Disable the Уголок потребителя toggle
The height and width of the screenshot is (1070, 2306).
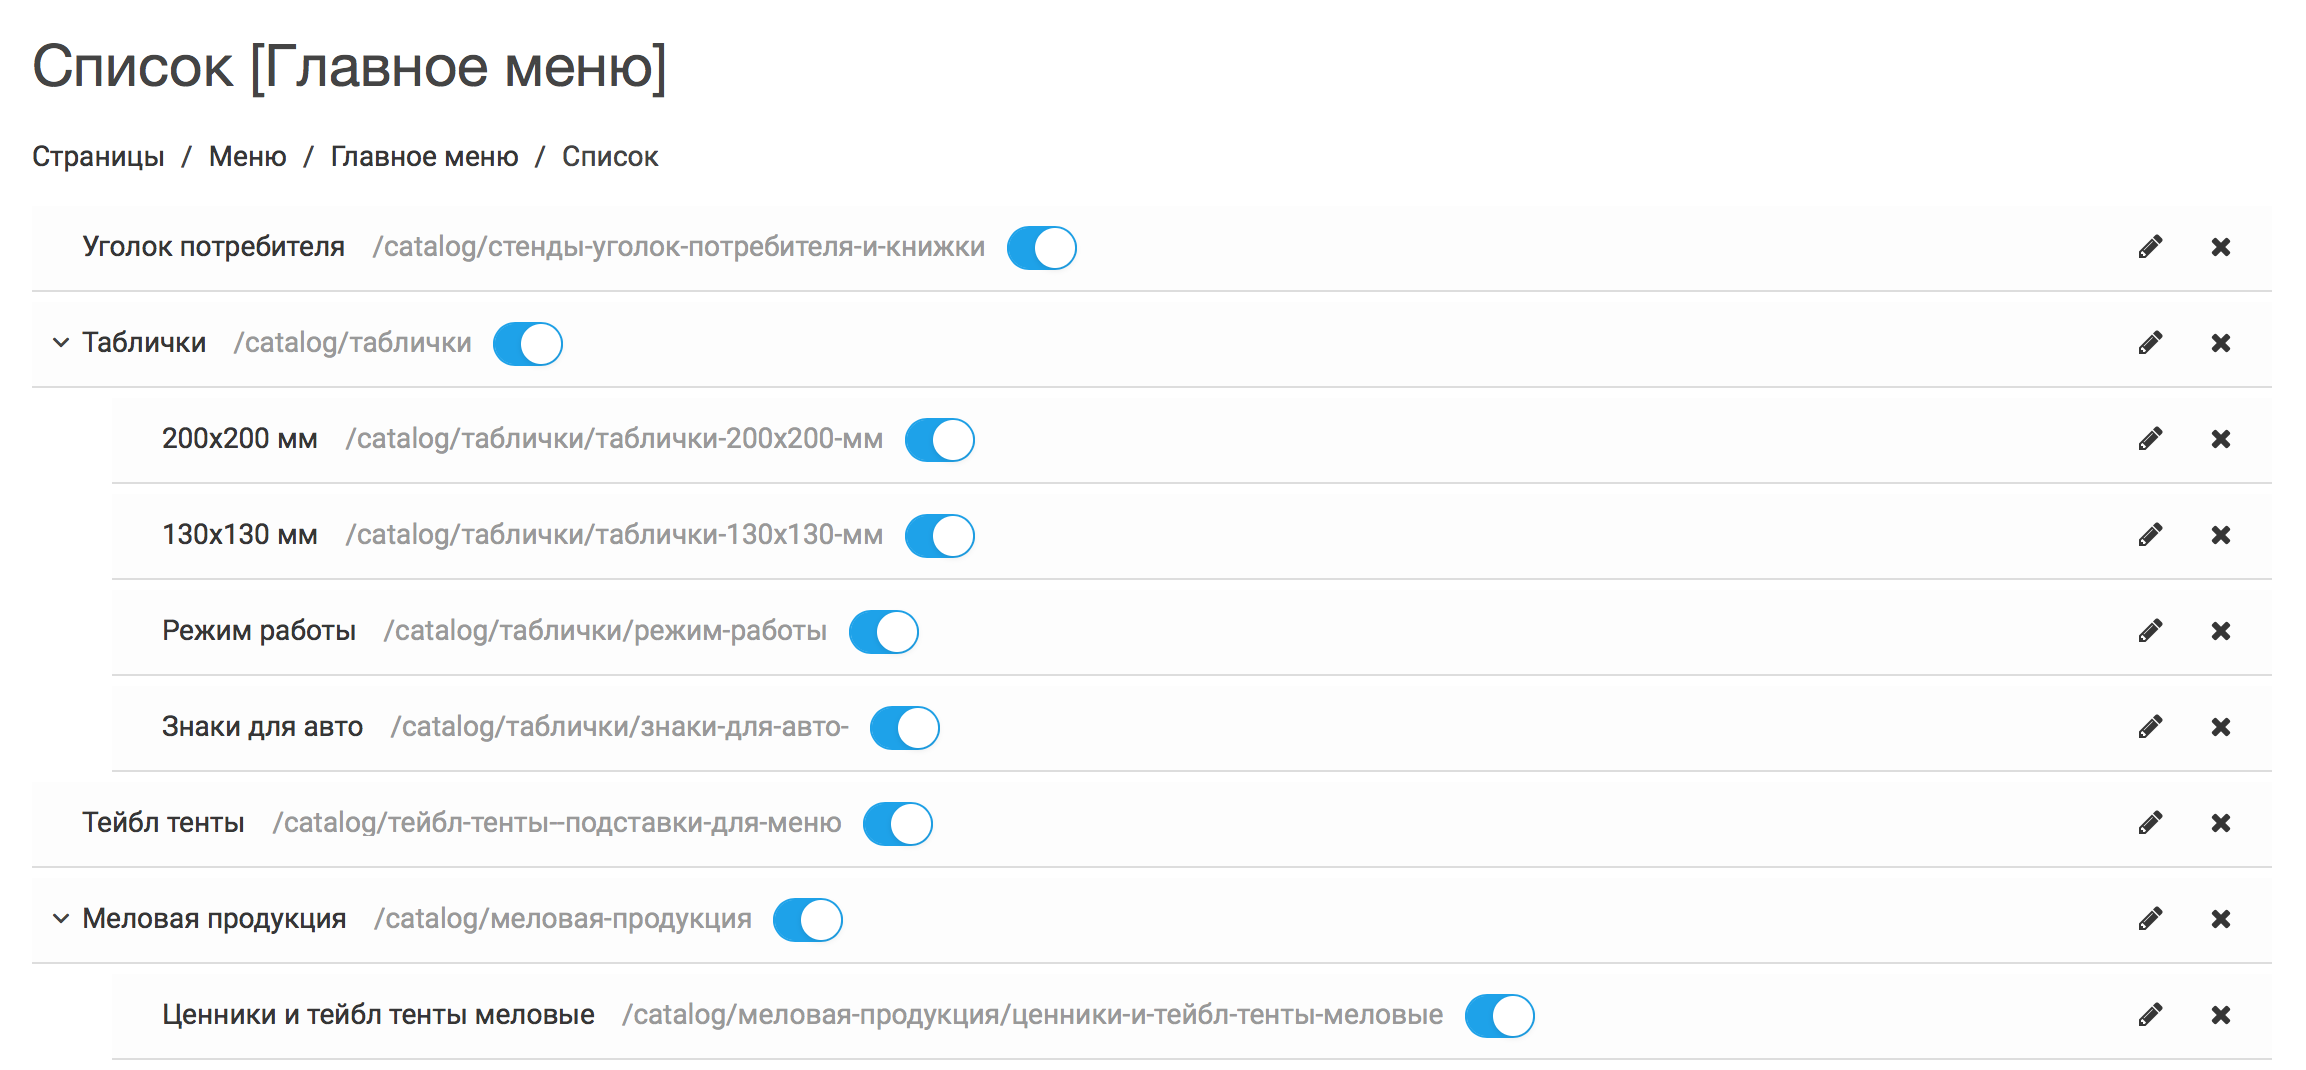tap(1041, 248)
